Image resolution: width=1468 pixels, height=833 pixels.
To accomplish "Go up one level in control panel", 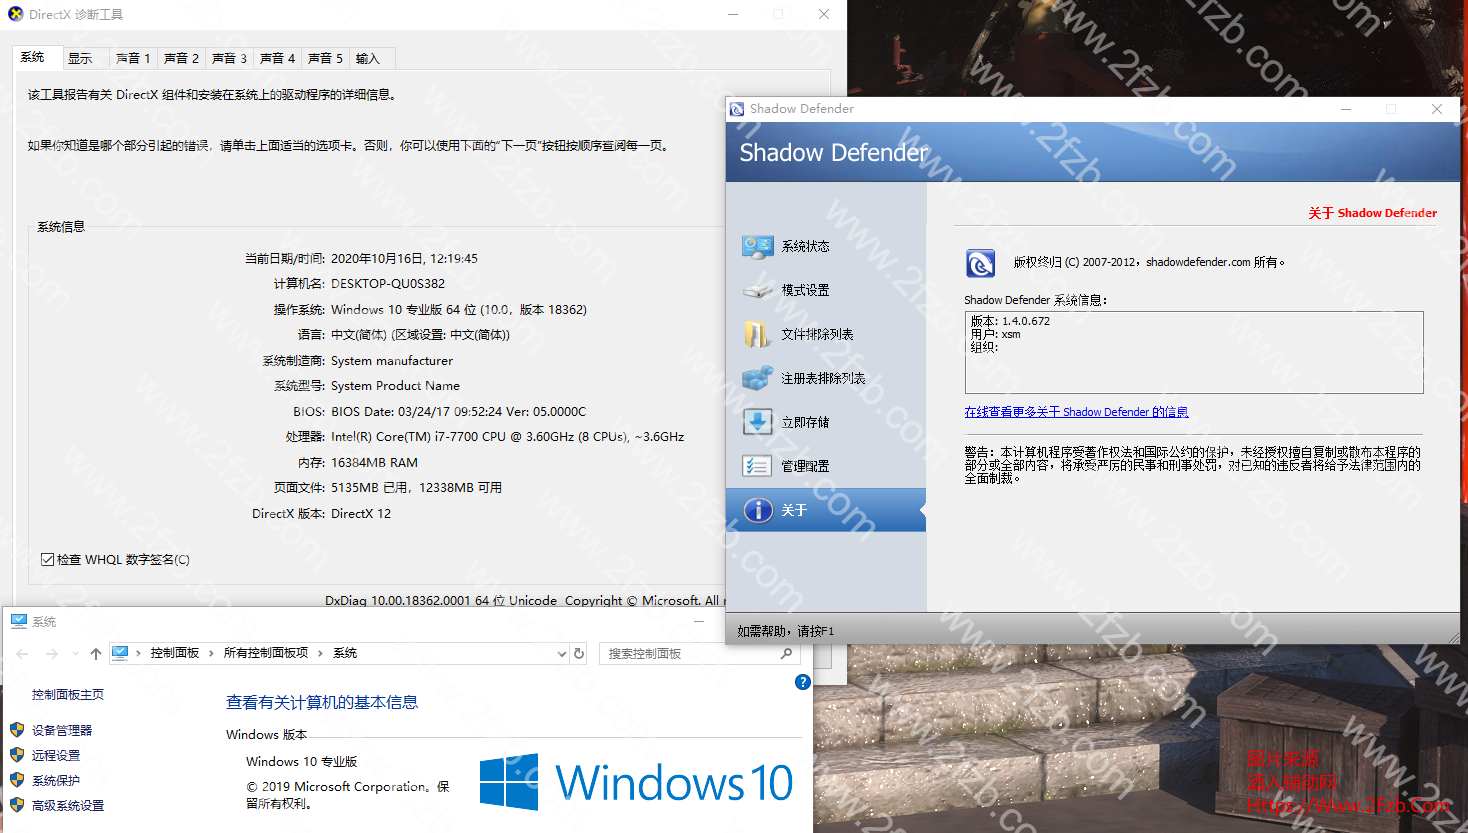I will [x=96, y=653].
